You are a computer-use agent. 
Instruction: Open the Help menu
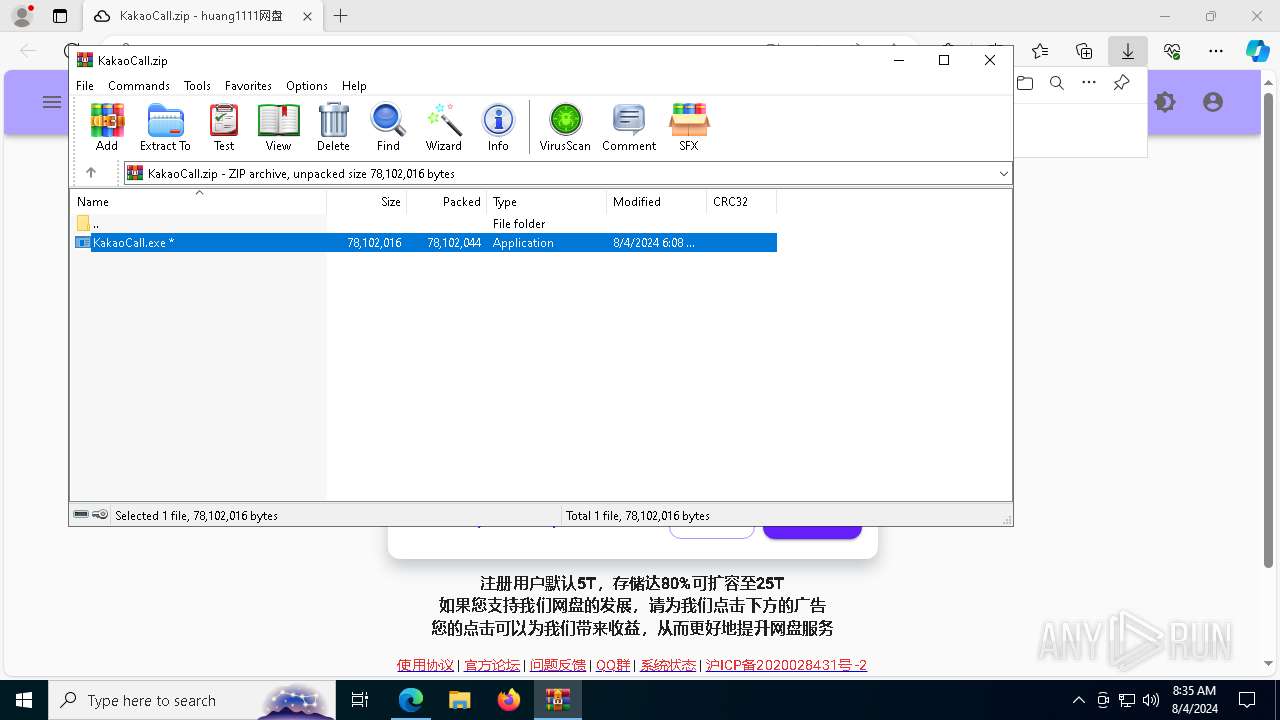(x=354, y=86)
